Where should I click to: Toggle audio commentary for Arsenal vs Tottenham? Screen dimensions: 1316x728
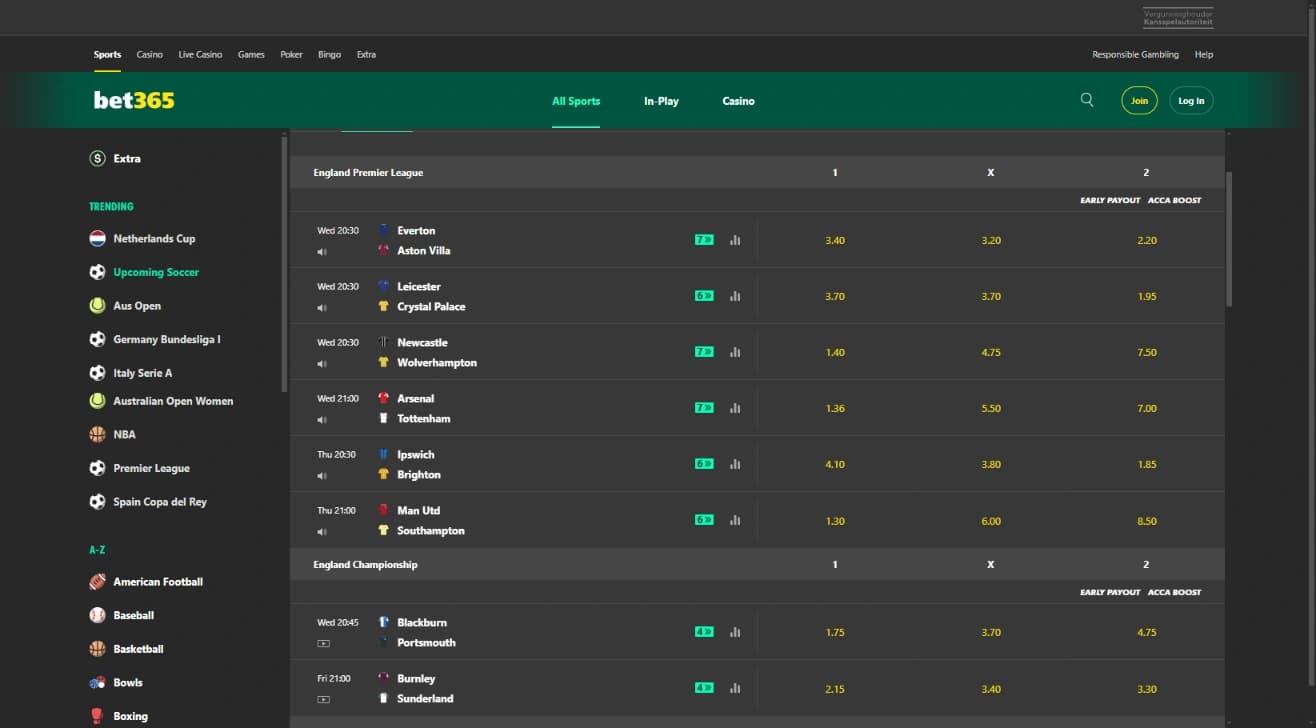(322, 420)
